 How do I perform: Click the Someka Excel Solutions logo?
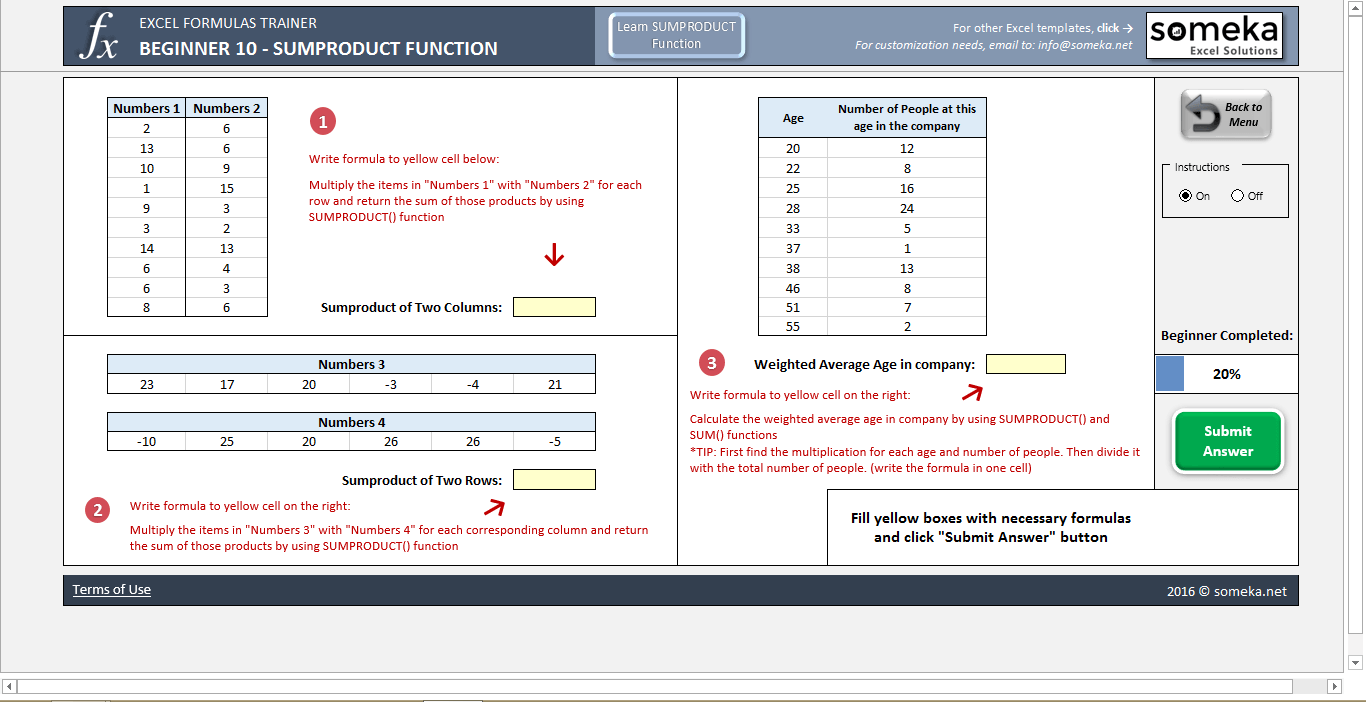(x=1214, y=36)
